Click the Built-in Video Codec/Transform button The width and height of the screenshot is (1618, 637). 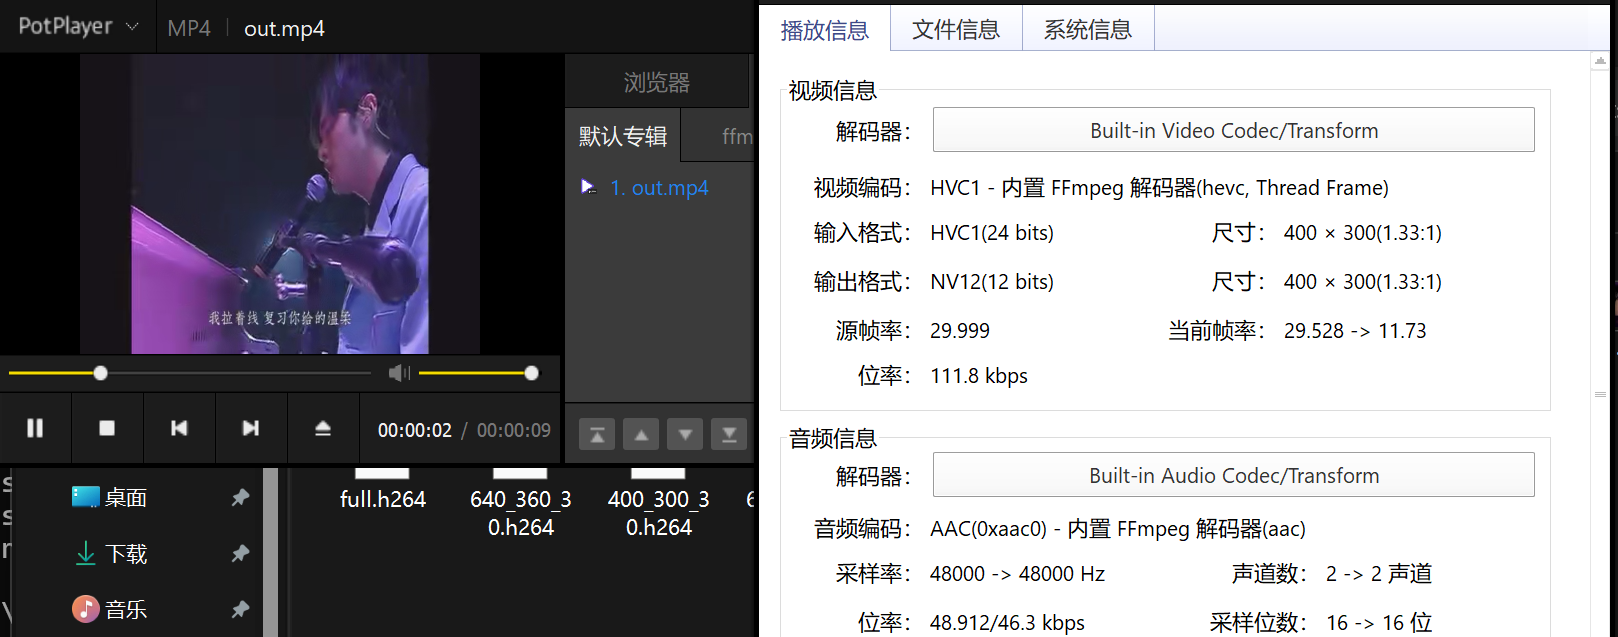(x=1233, y=130)
